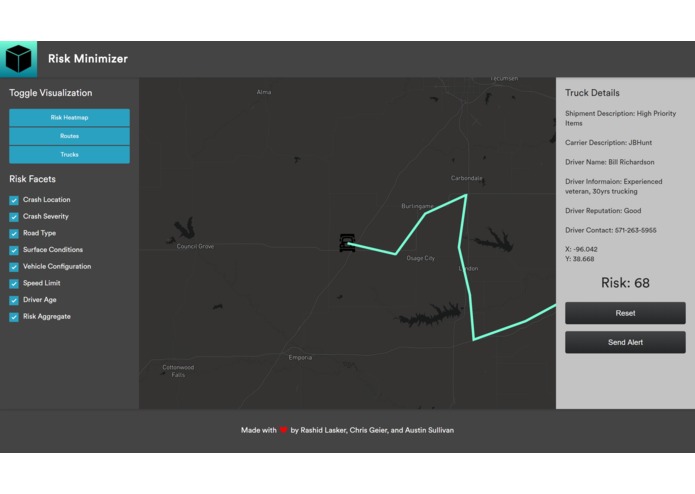Click the Carbondale map label
Image resolution: width=695 pixels, height=494 pixels.
pos(466,178)
